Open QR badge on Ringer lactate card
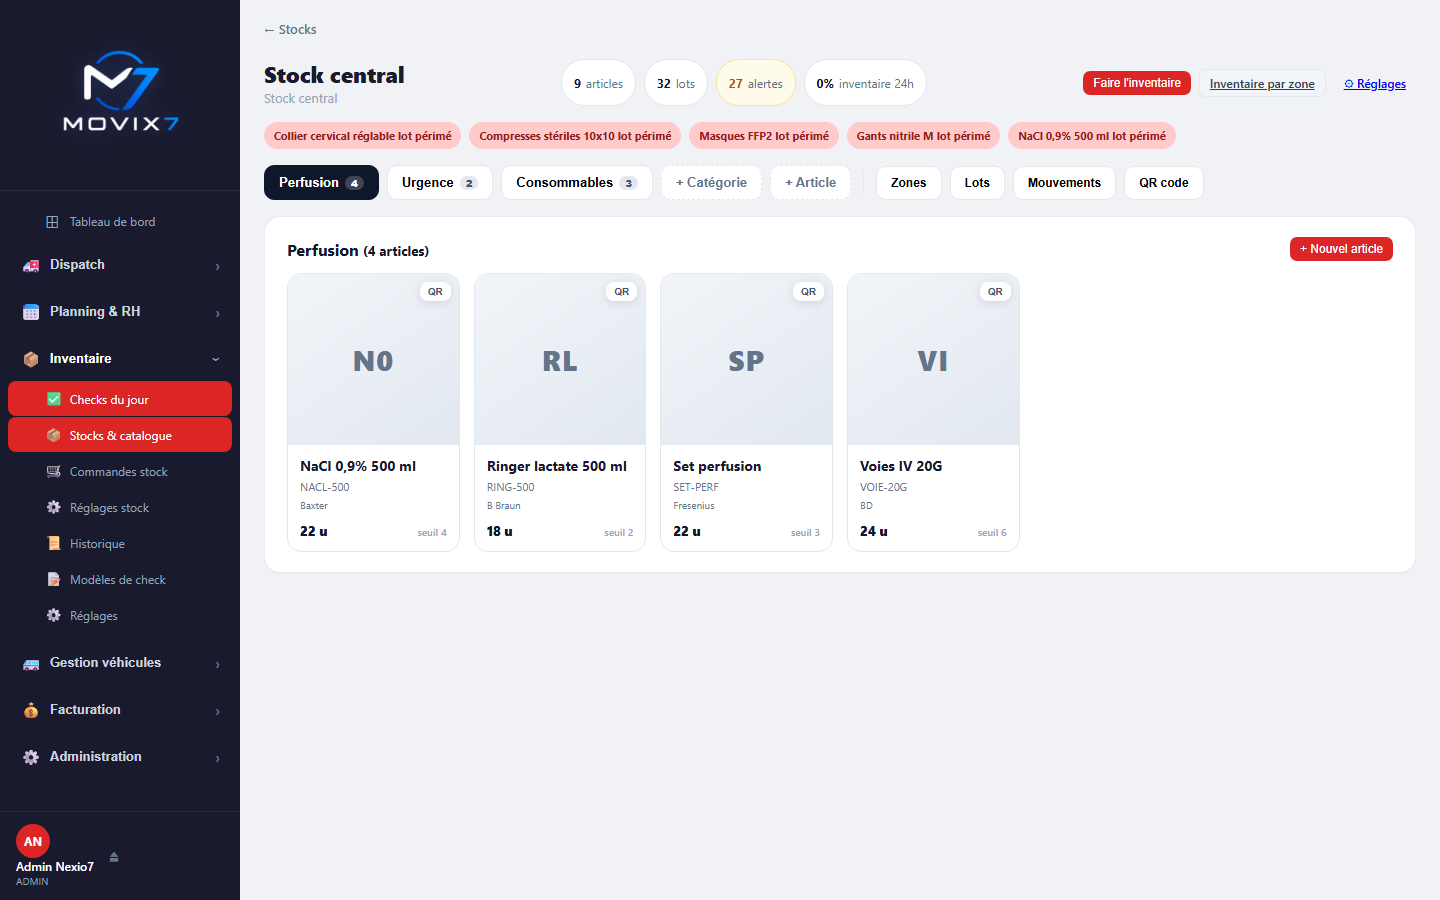The width and height of the screenshot is (1440, 900). coord(622,292)
